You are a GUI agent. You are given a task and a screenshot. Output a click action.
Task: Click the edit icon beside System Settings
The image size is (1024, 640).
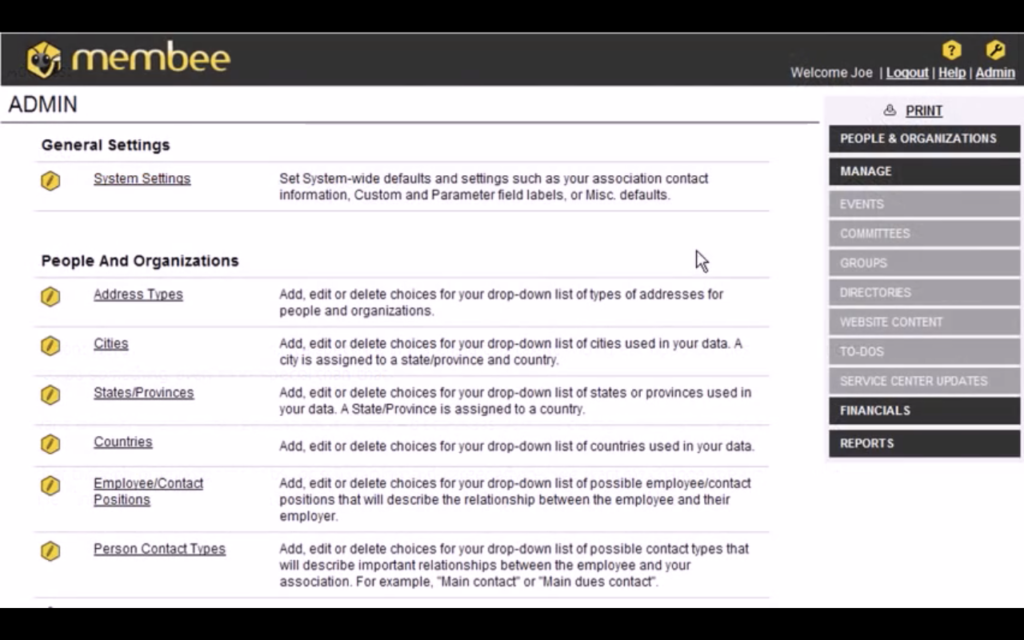coord(50,181)
